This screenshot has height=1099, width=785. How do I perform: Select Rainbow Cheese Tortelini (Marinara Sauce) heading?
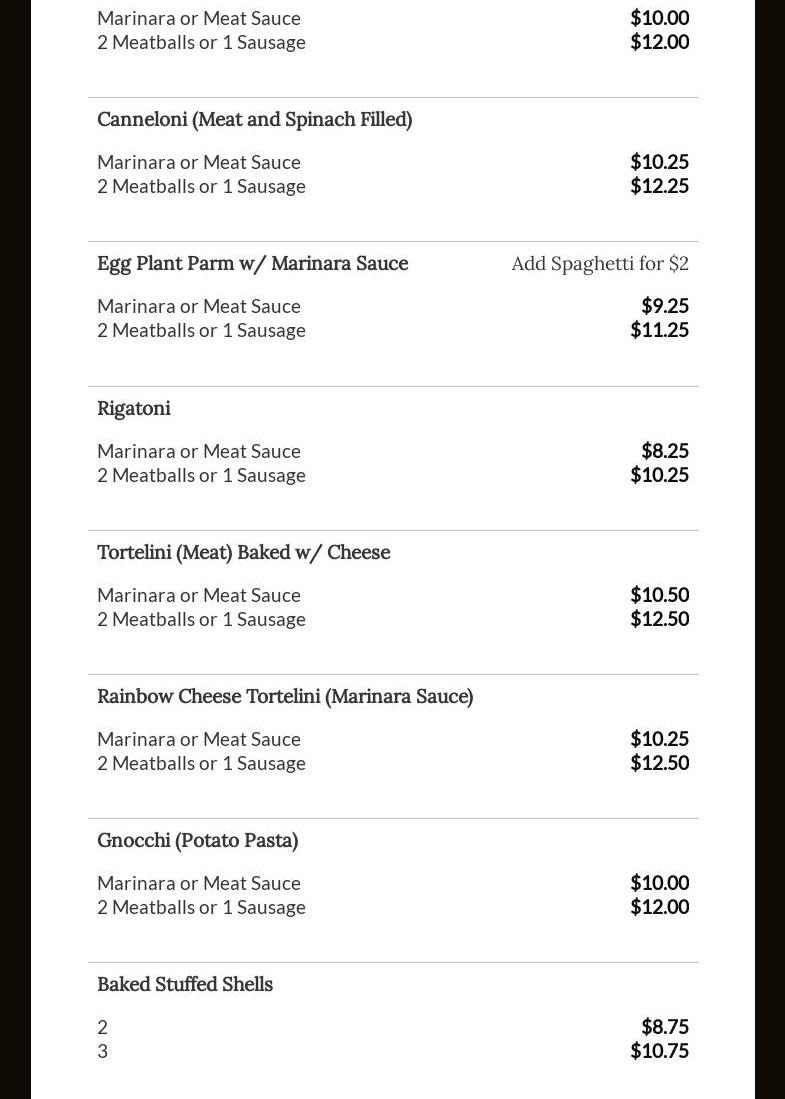(285, 696)
